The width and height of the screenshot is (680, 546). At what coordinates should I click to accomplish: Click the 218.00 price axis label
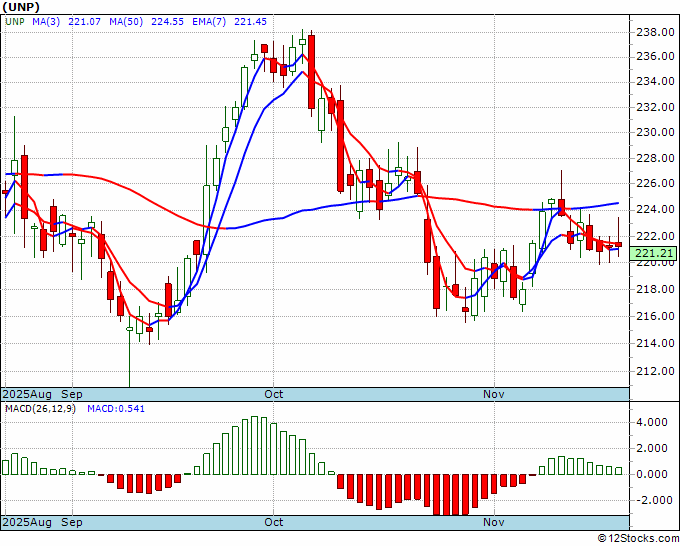[655, 289]
